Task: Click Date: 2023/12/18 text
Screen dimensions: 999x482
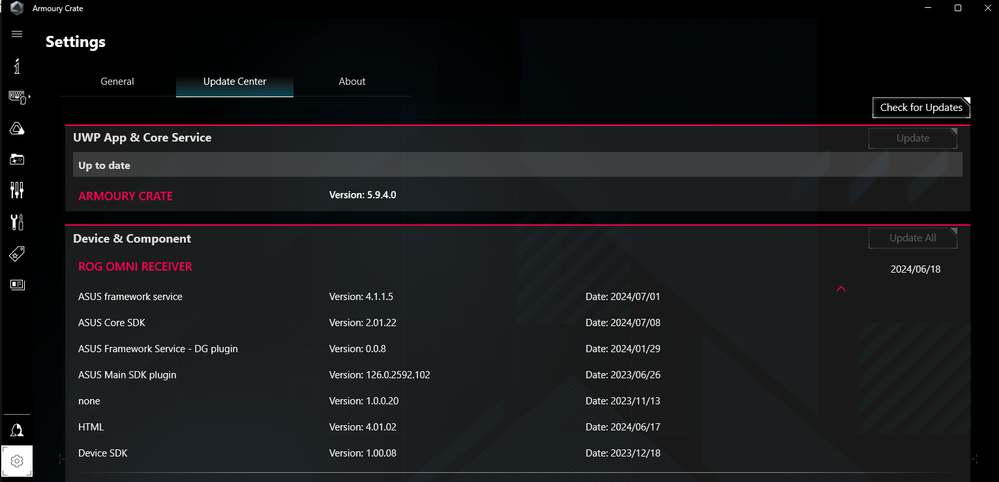Action: tap(623, 453)
